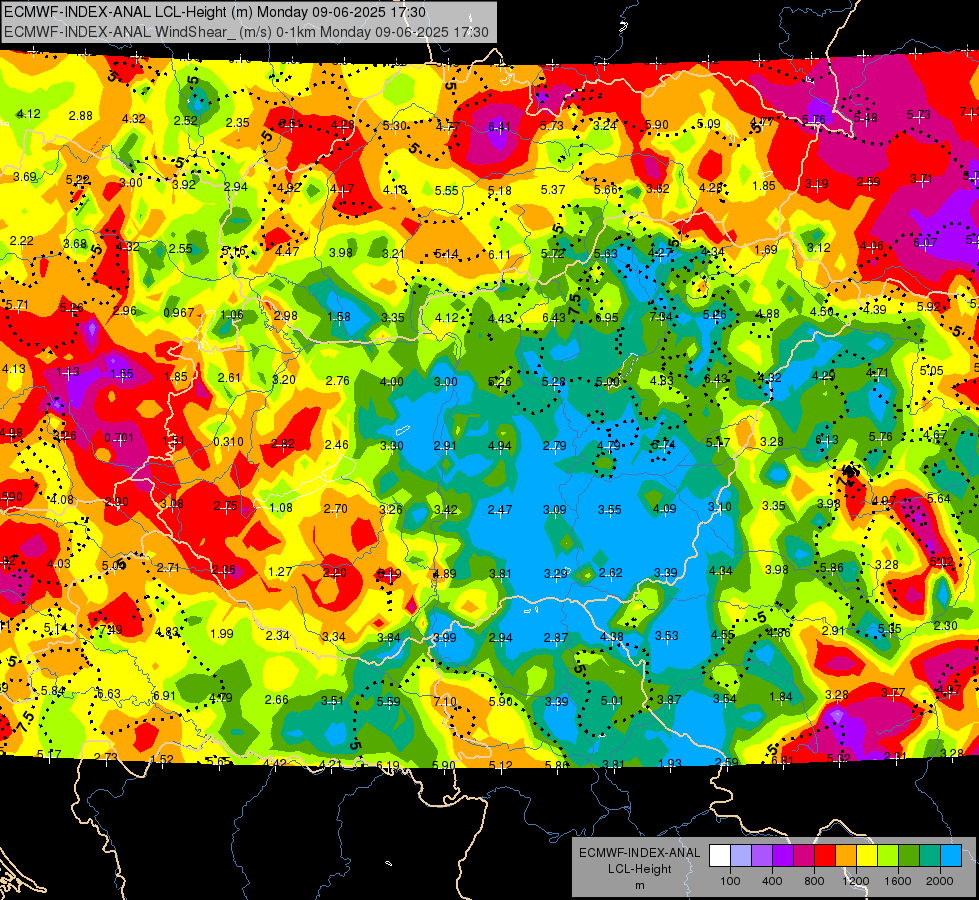Click the map value 0.701
Image resolution: width=979 pixels, height=900 pixels.
[119, 437]
